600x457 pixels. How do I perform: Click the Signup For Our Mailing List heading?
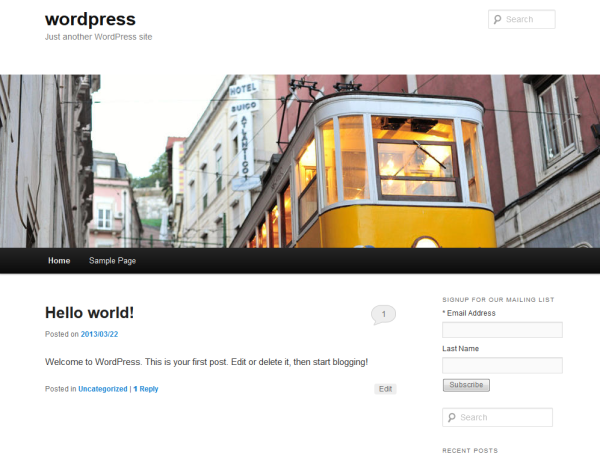[498, 300]
